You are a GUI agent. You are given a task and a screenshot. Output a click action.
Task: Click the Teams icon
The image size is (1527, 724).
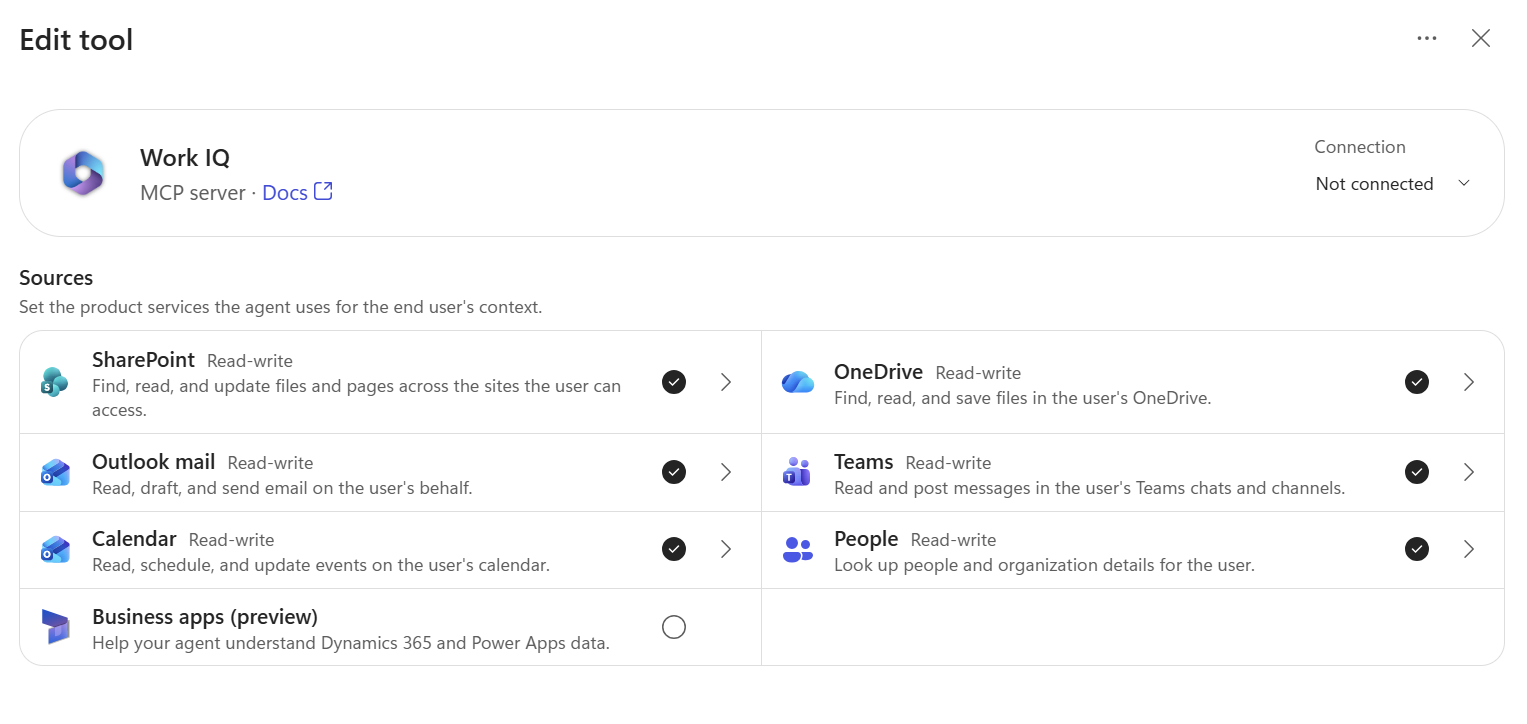797,472
